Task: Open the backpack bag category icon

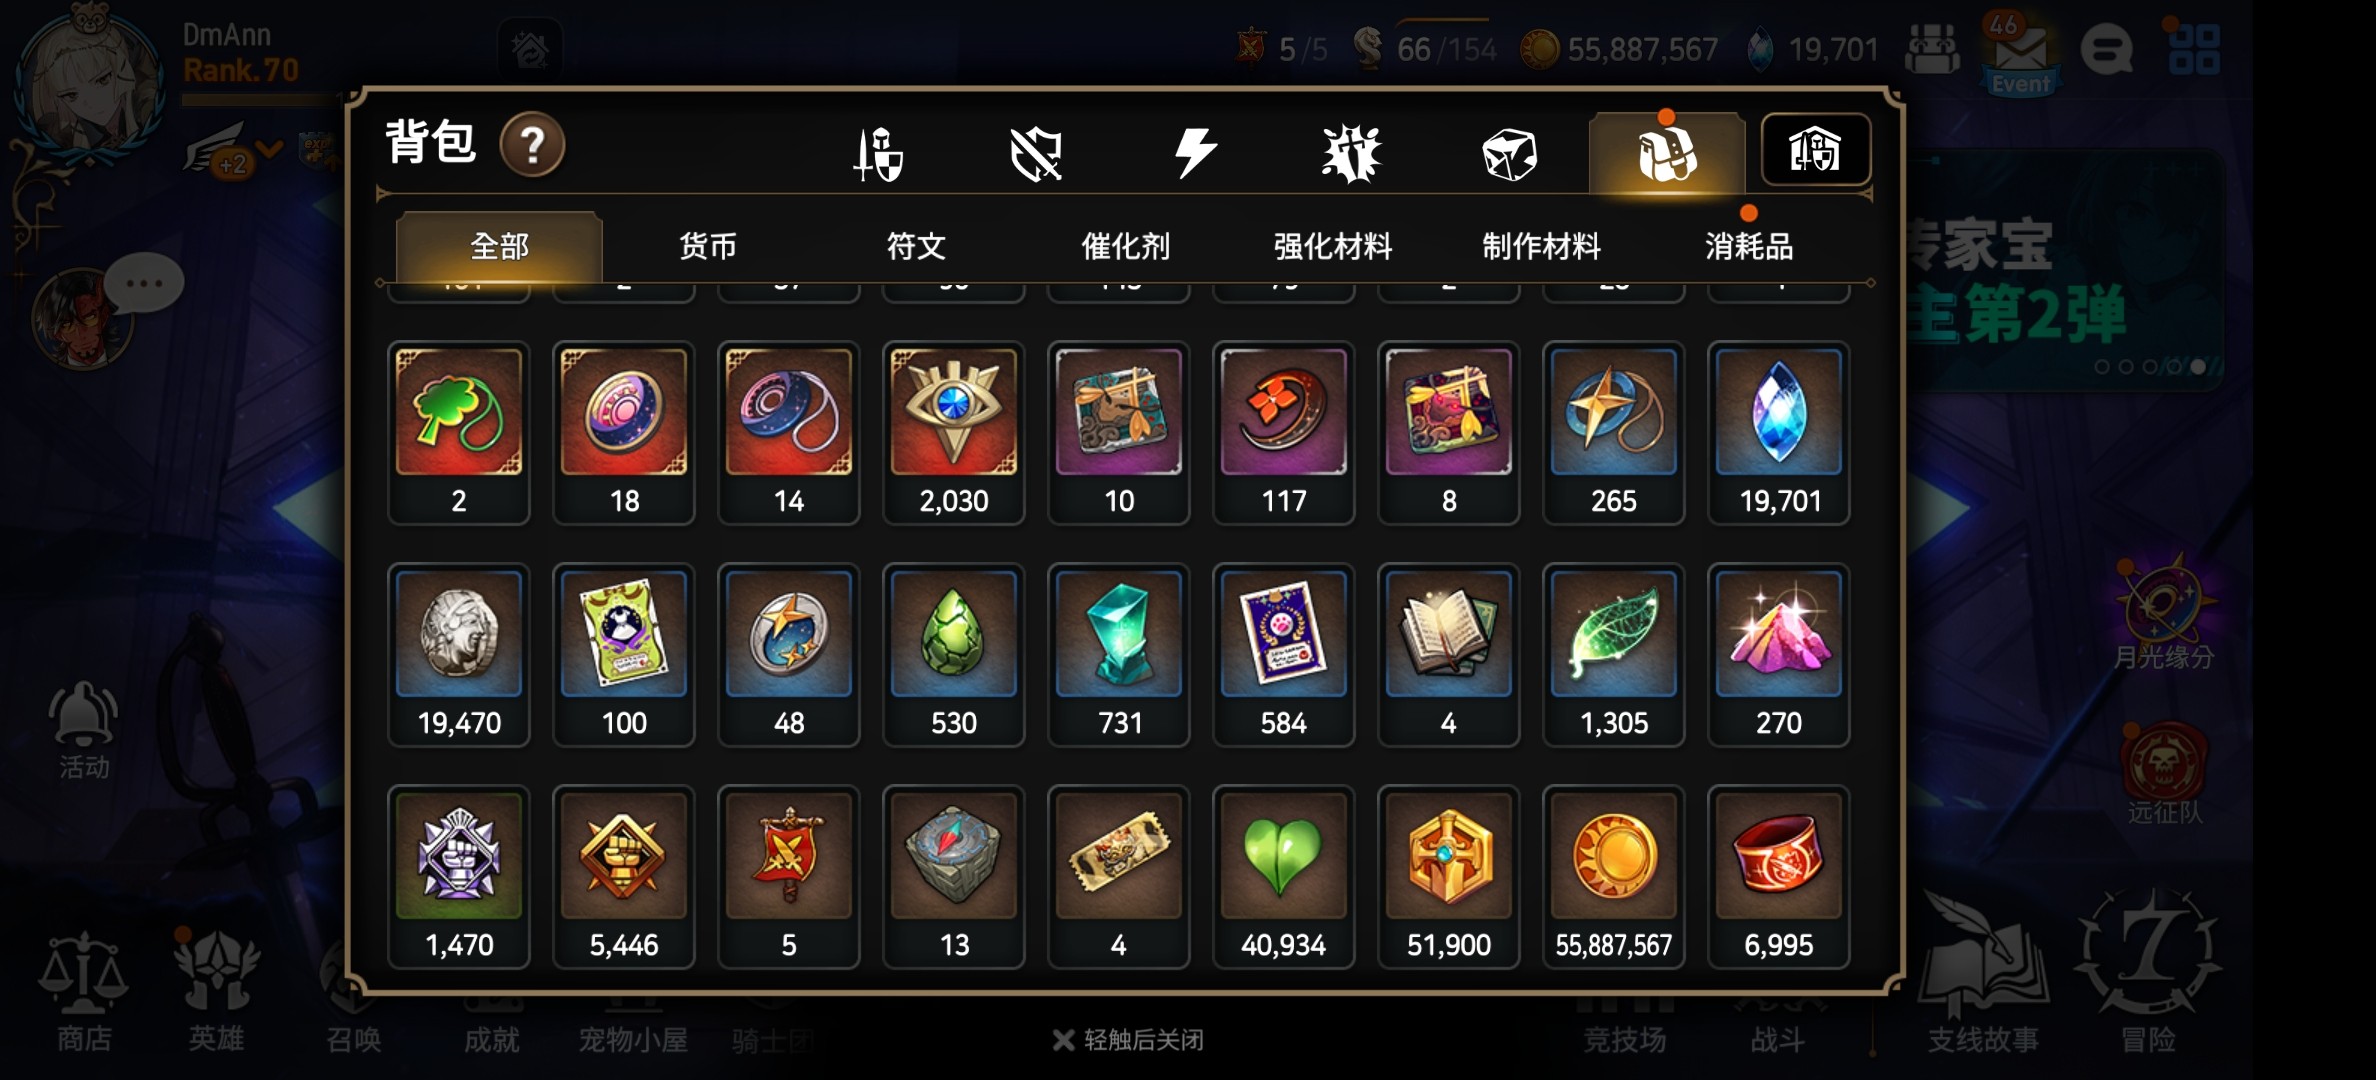Action: click(x=1667, y=153)
